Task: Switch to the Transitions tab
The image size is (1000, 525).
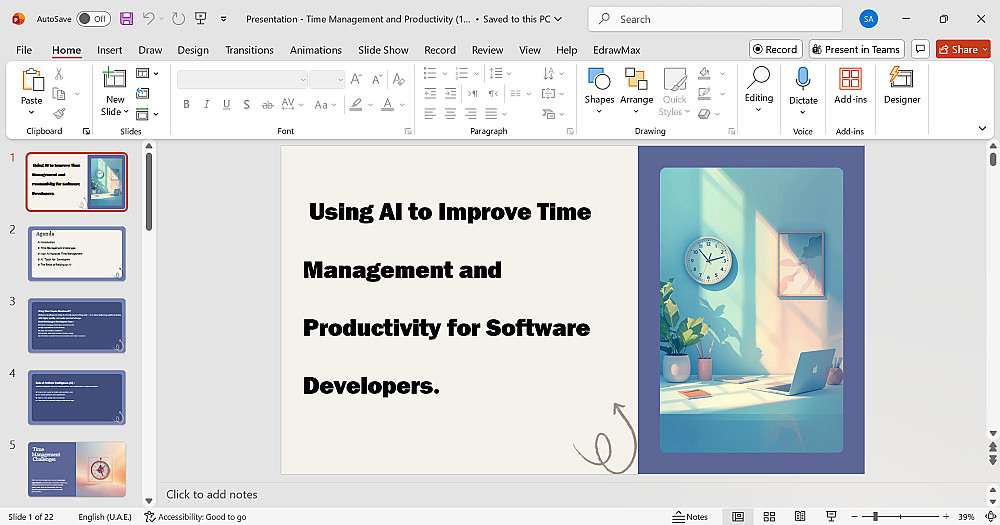Action: [x=249, y=50]
